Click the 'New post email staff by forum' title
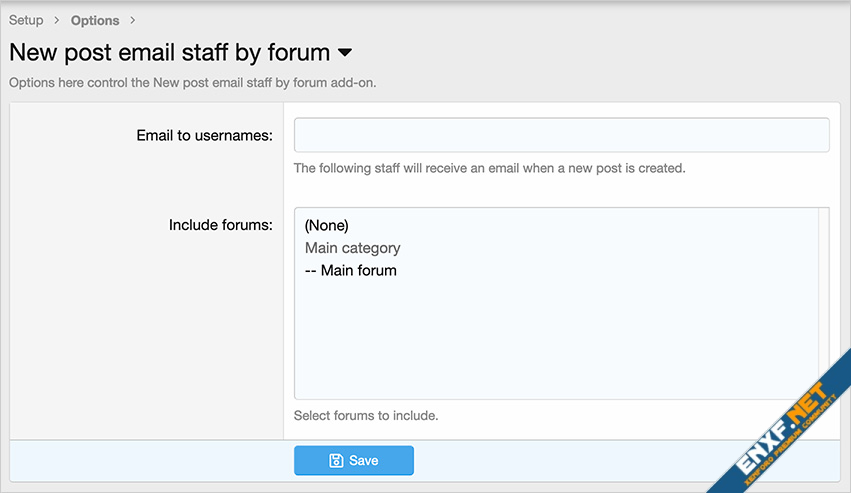The height and width of the screenshot is (493, 851). tap(169, 52)
